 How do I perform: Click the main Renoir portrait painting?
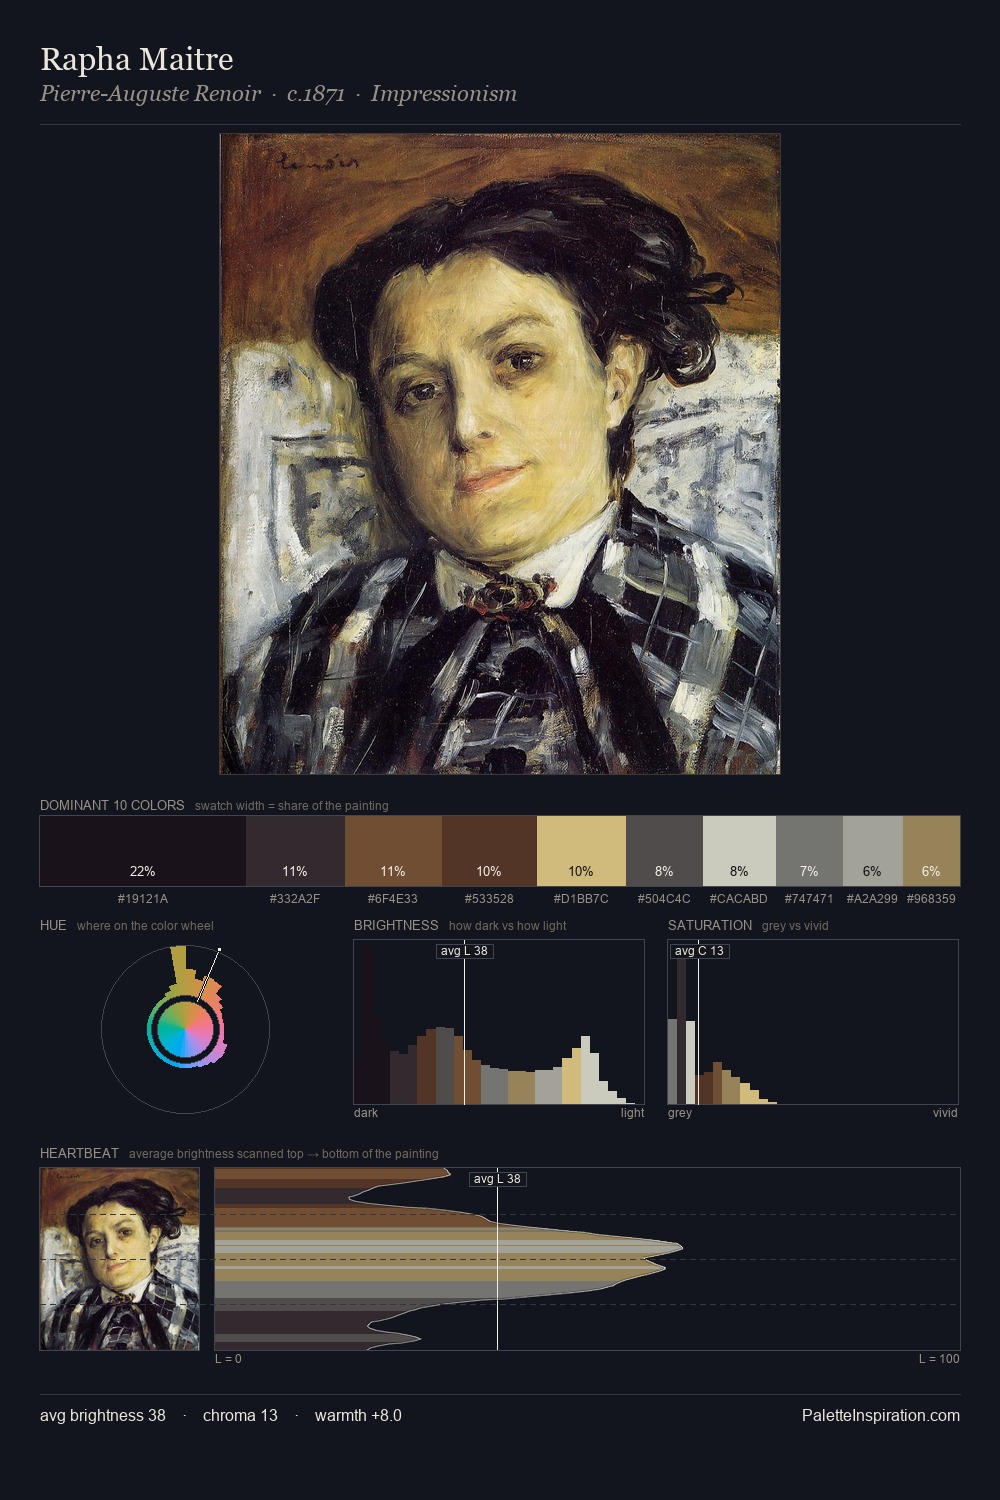point(500,454)
